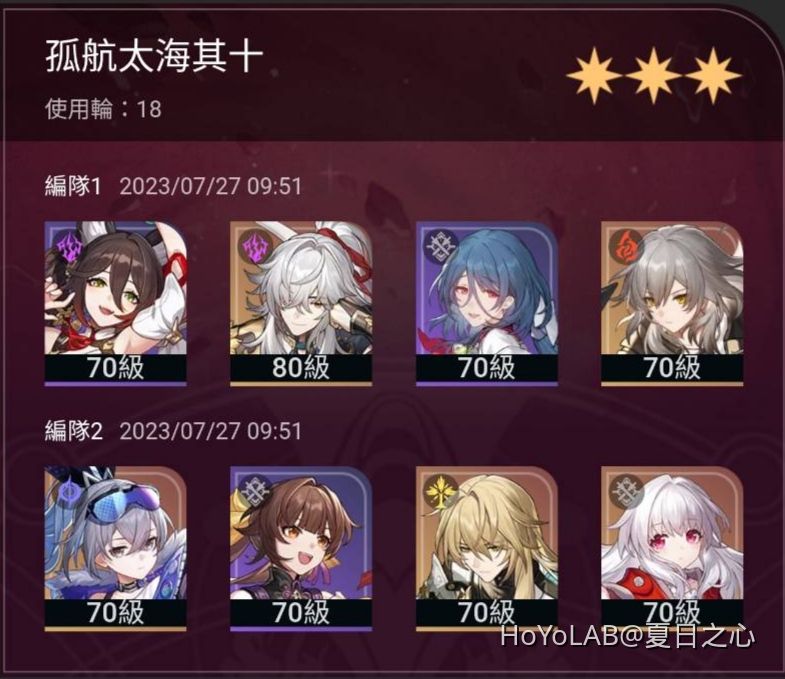The height and width of the screenshot is (679, 785).
Task: Select the blonde long-haired character portrait
Action: [487, 549]
